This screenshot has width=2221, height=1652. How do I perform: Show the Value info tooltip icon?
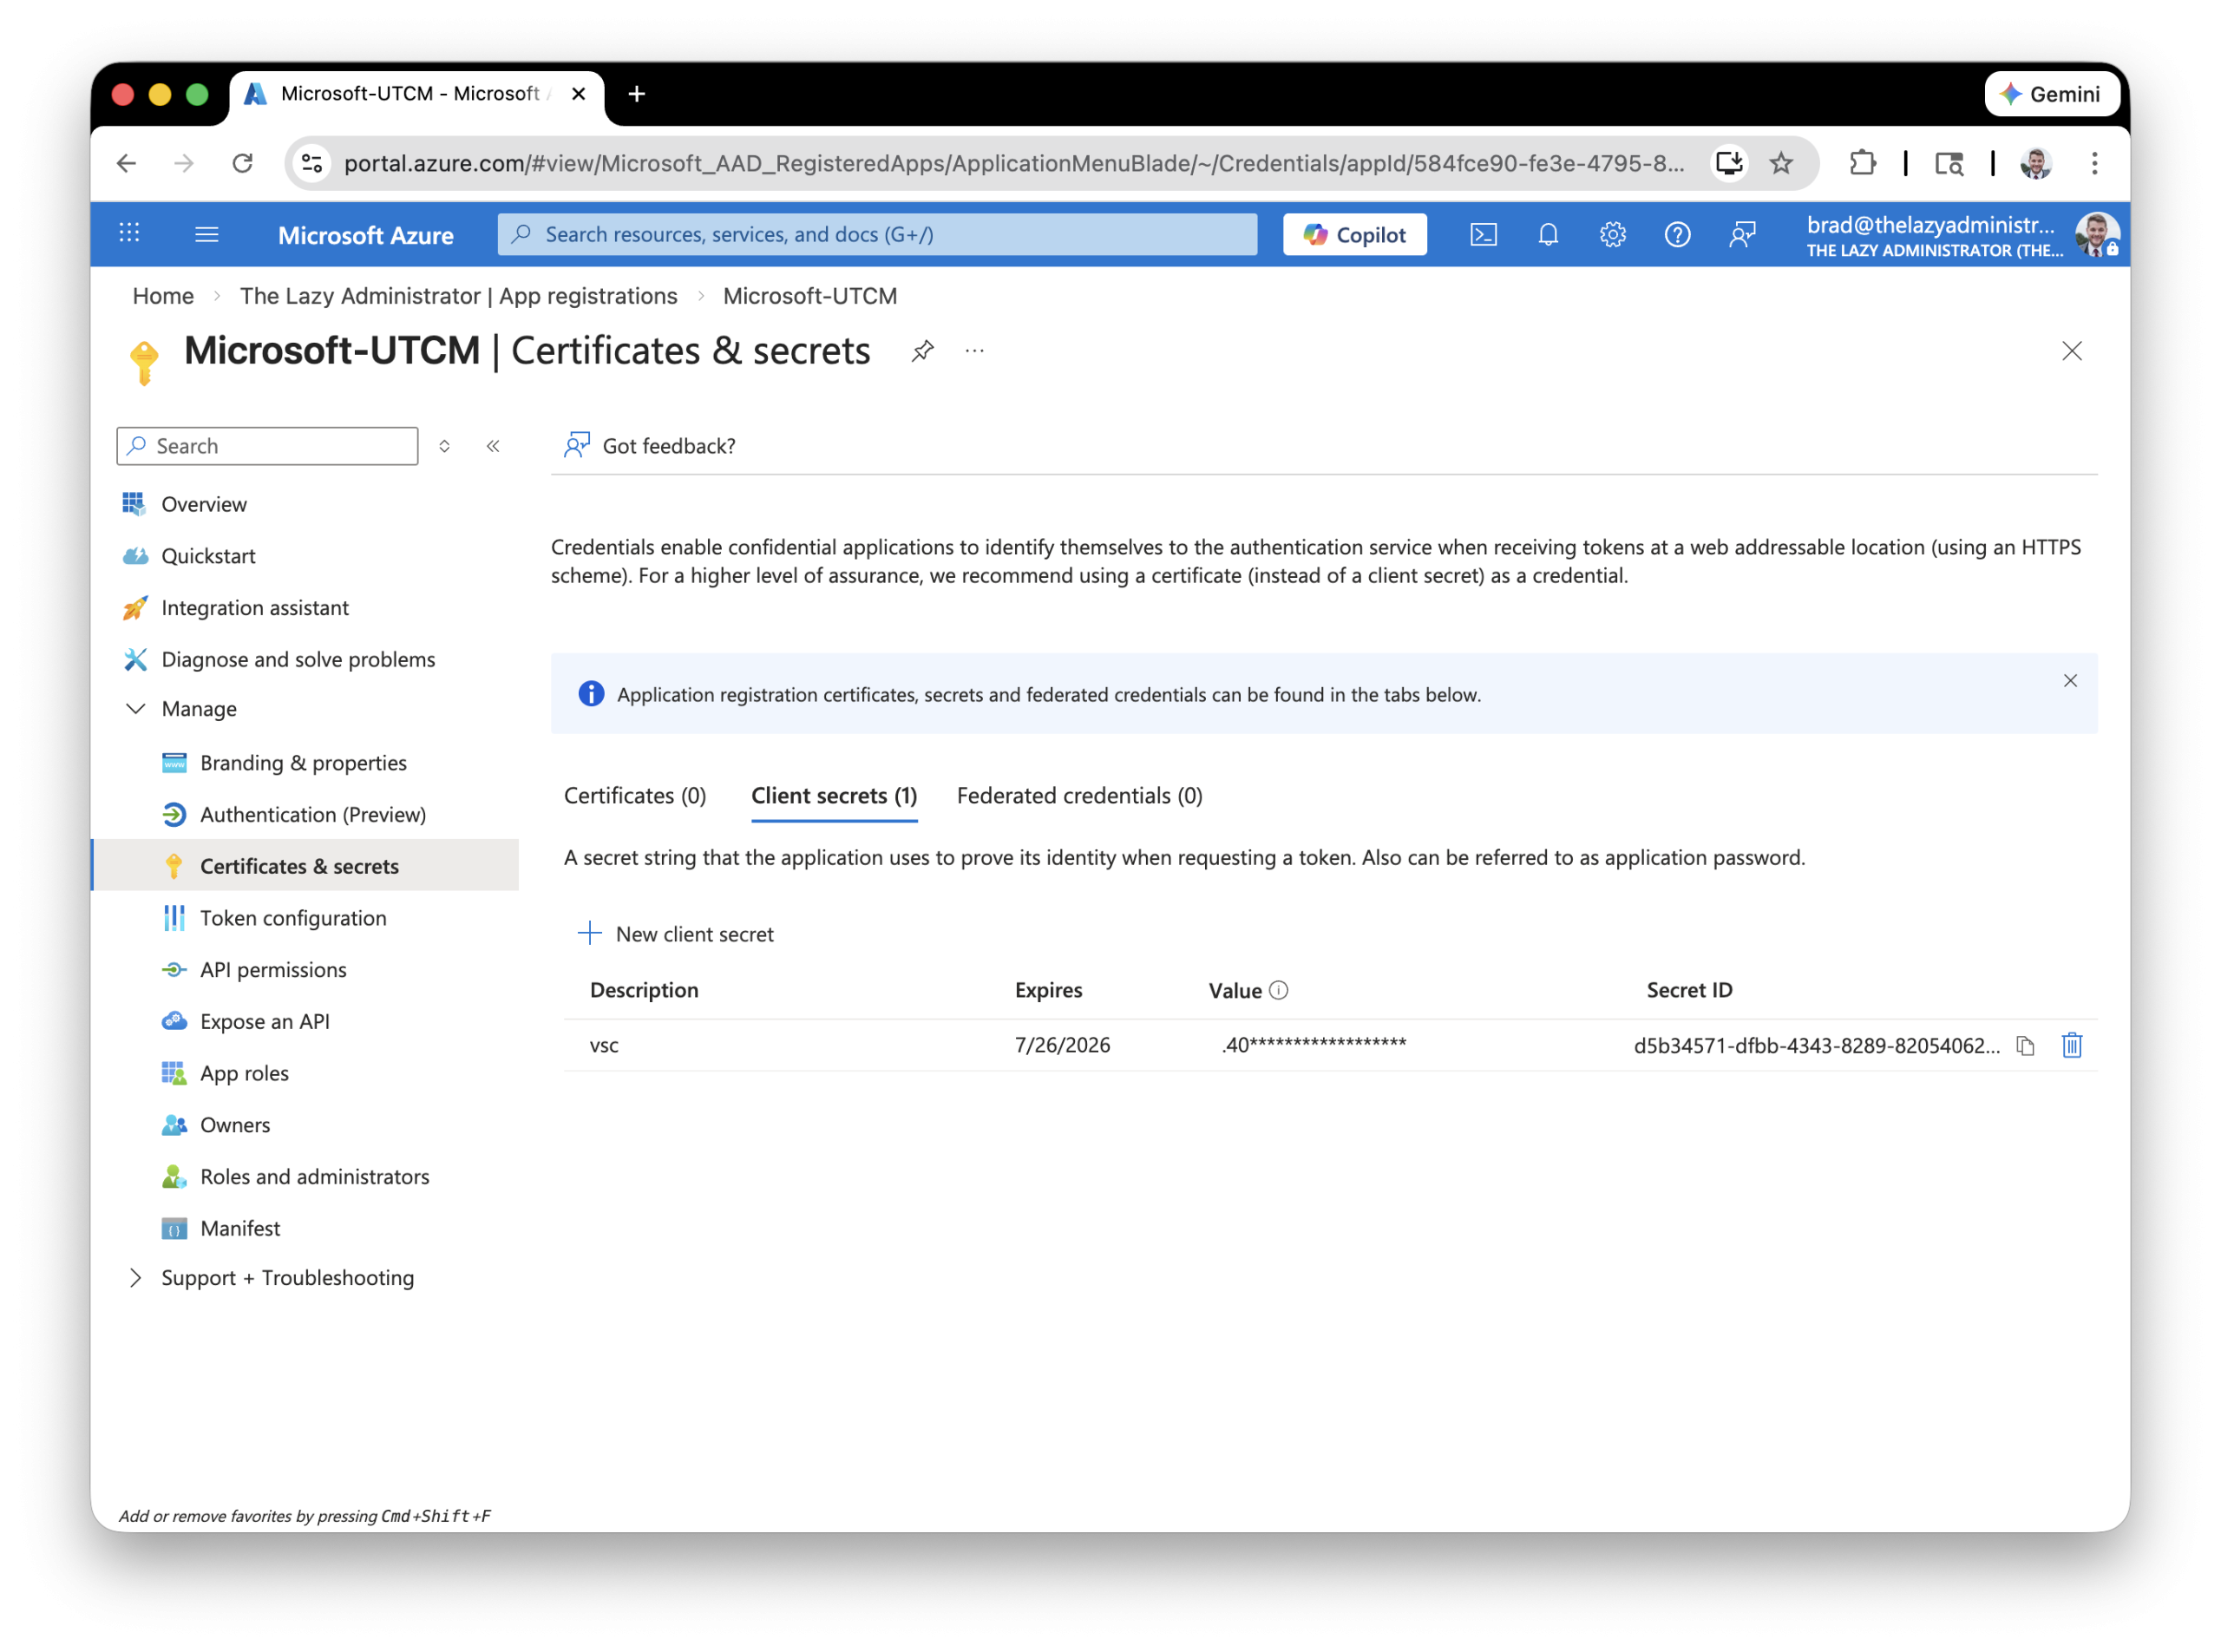pos(1278,990)
